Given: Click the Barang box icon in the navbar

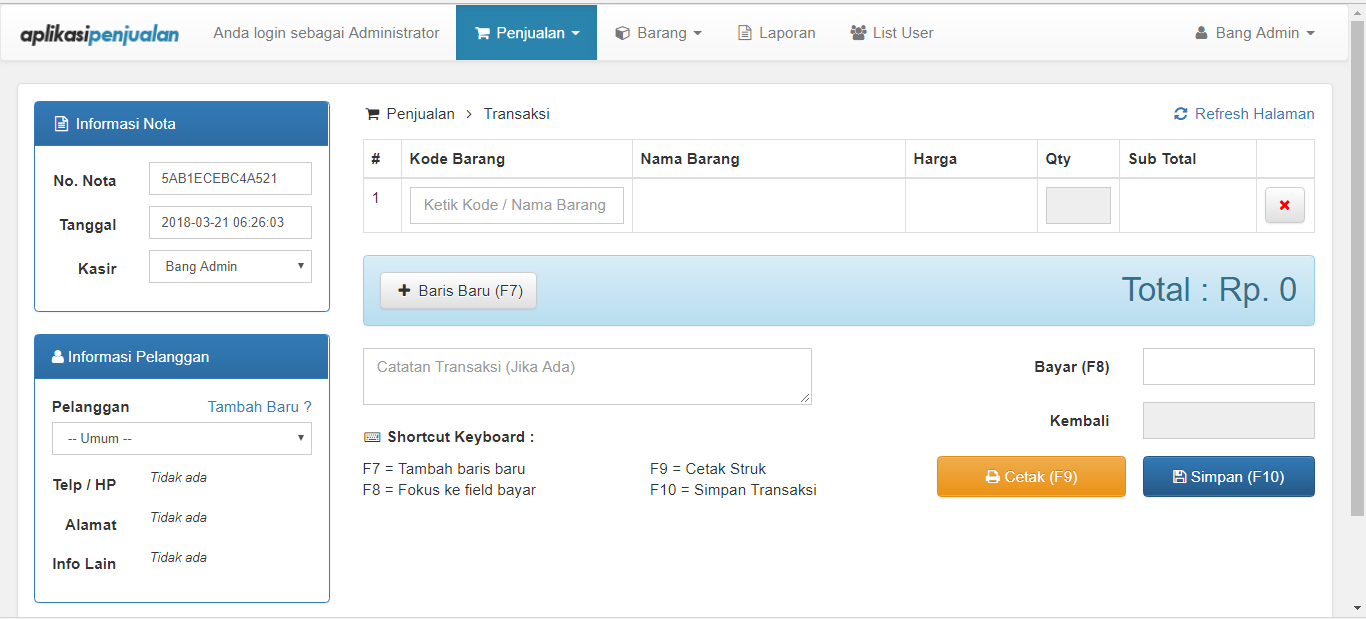Looking at the screenshot, I should [621, 32].
